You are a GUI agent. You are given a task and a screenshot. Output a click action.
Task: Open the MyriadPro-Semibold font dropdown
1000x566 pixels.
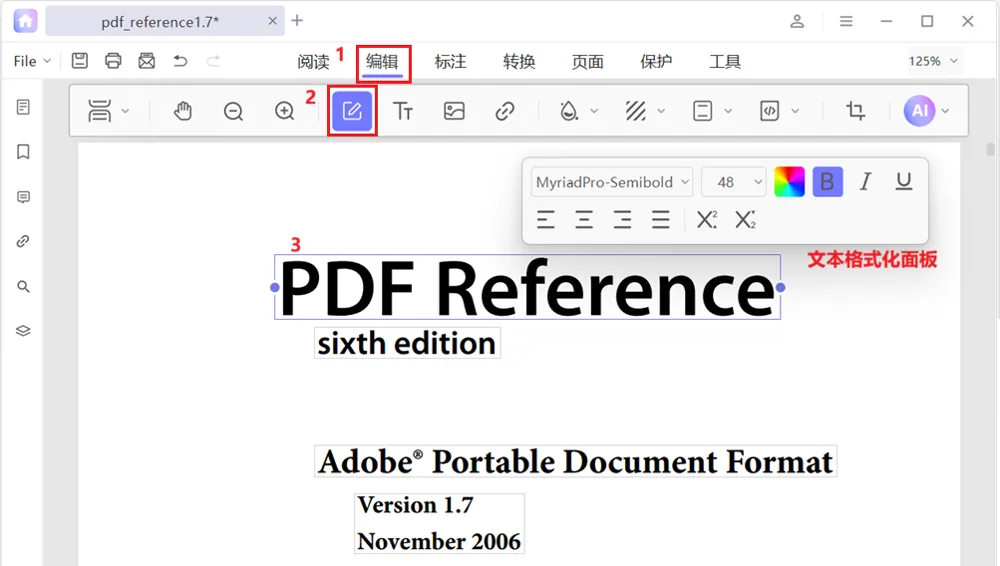pyautogui.click(x=612, y=182)
